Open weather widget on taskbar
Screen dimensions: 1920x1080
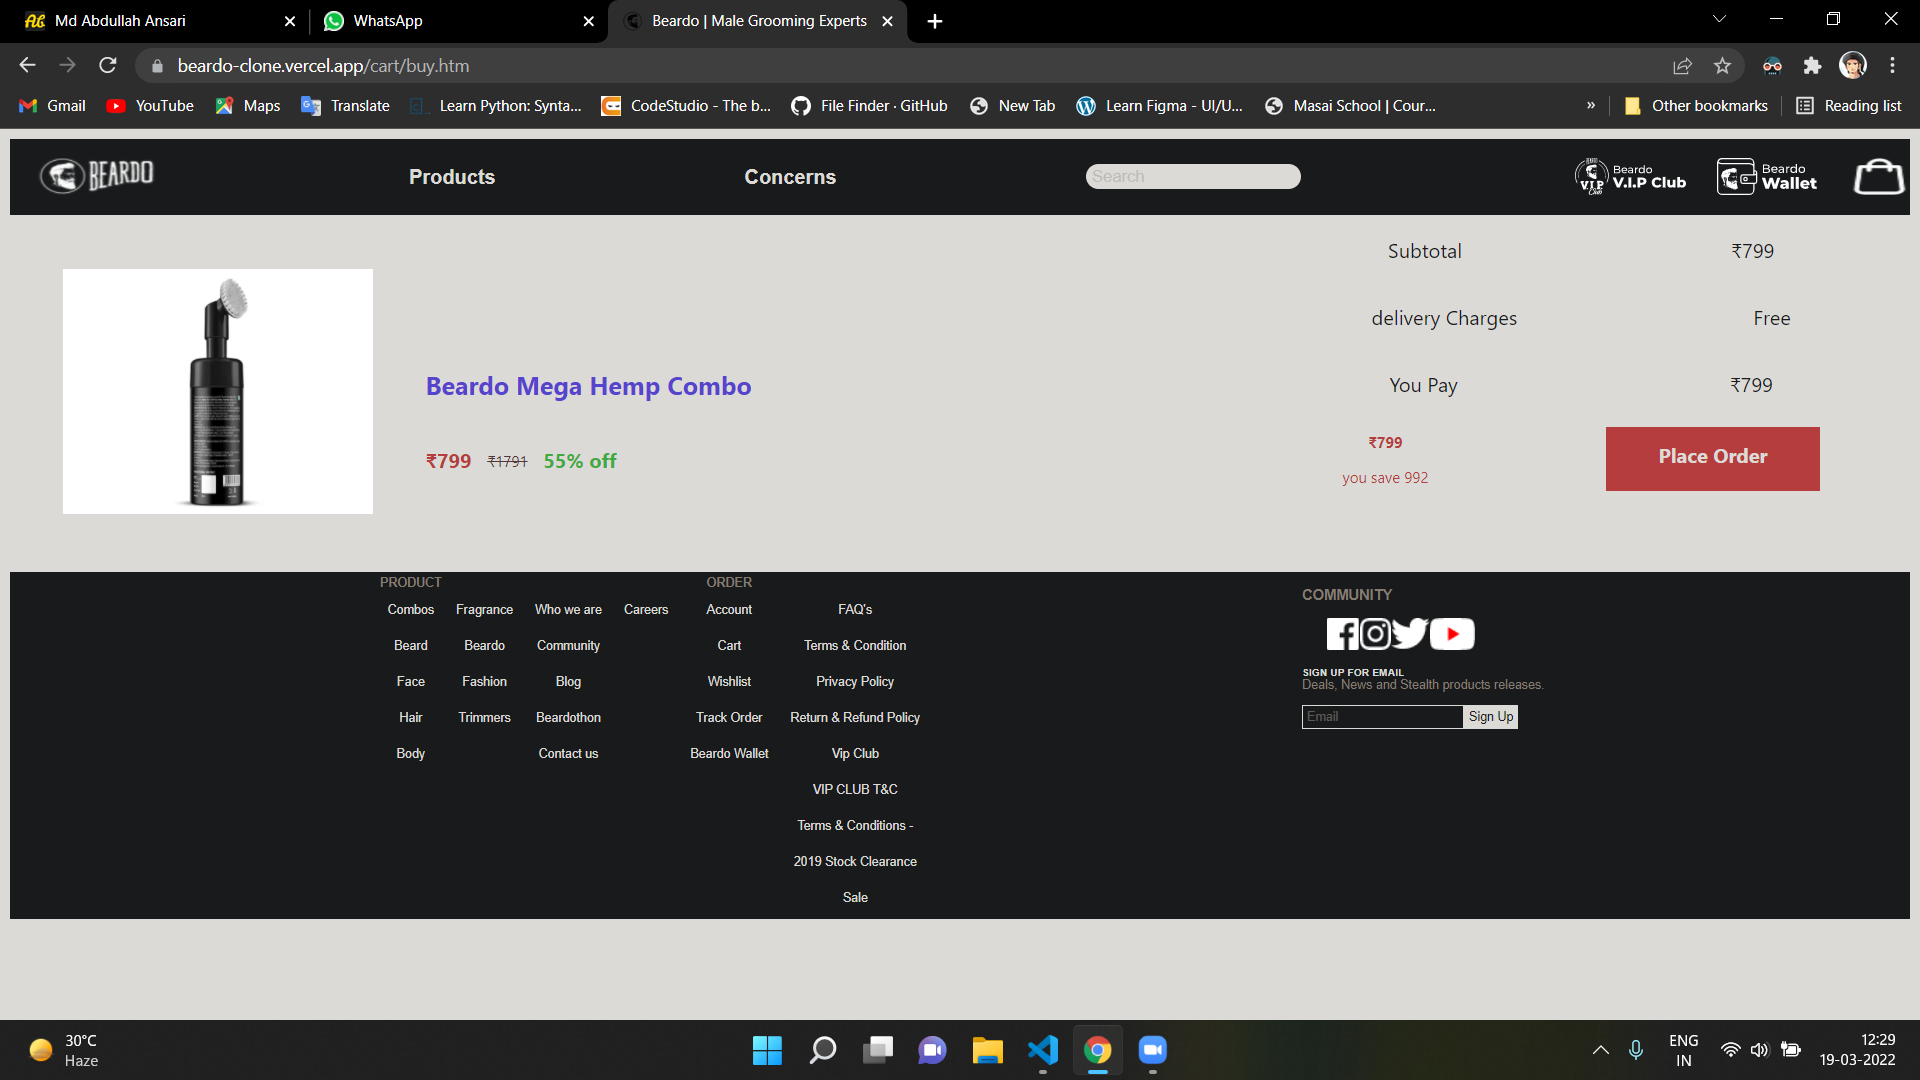coord(65,1050)
